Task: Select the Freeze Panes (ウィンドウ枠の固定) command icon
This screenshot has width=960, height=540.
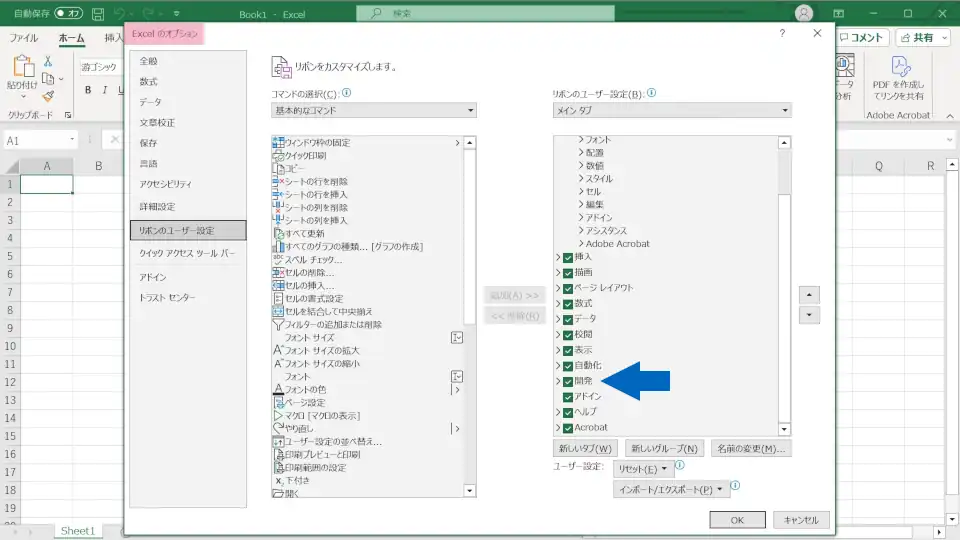Action: 279,143
